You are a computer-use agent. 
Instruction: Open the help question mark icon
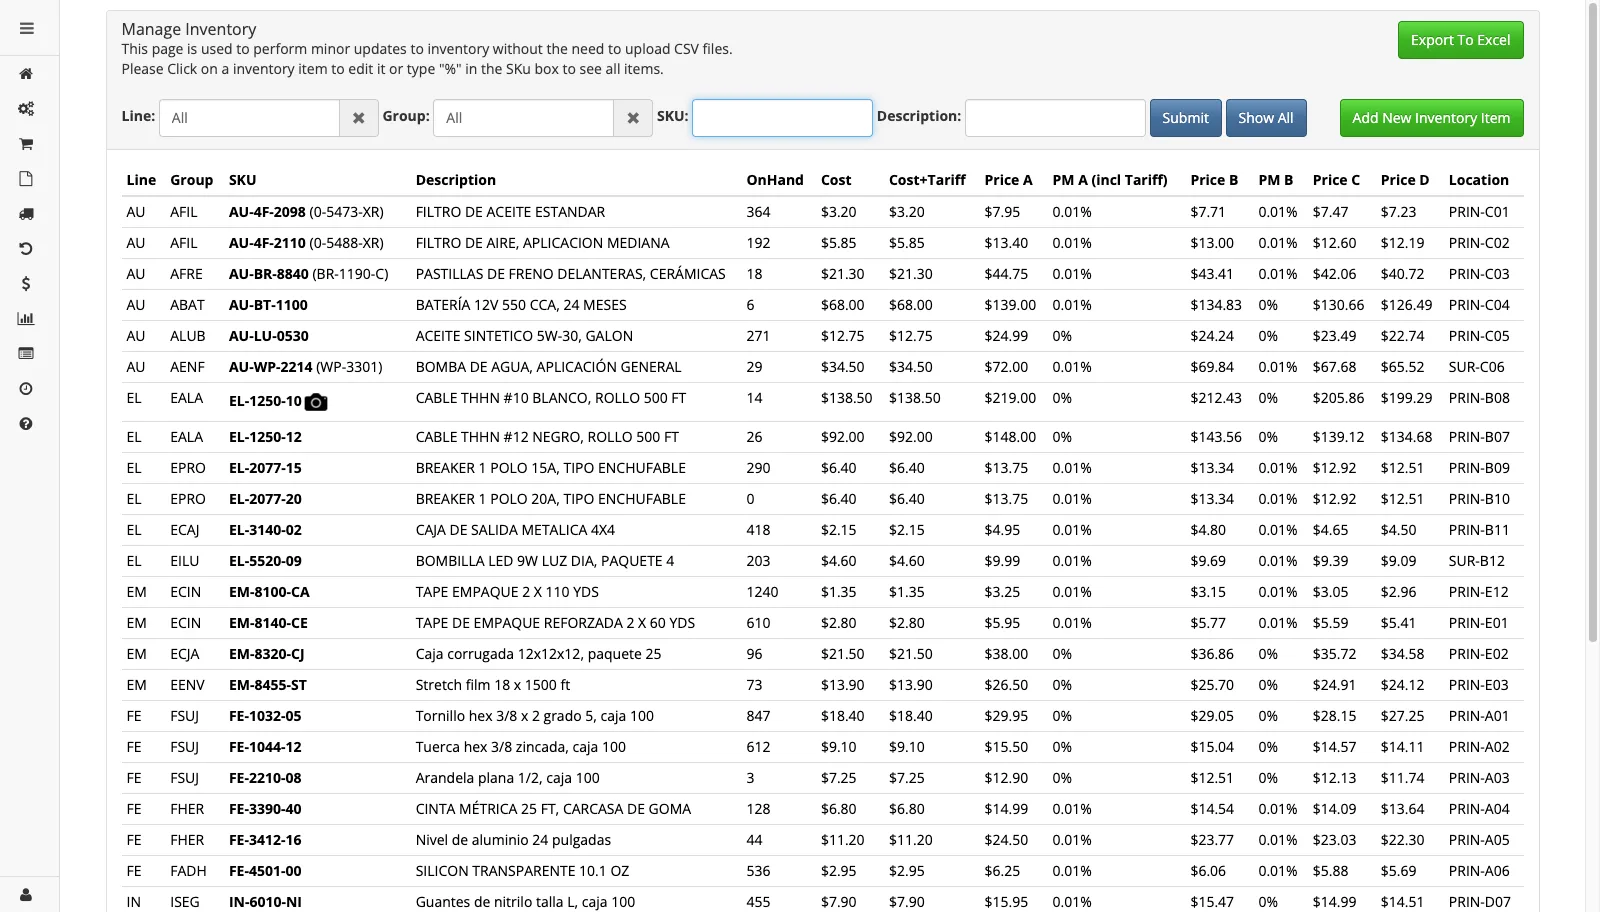pyautogui.click(x=27, y=424)
